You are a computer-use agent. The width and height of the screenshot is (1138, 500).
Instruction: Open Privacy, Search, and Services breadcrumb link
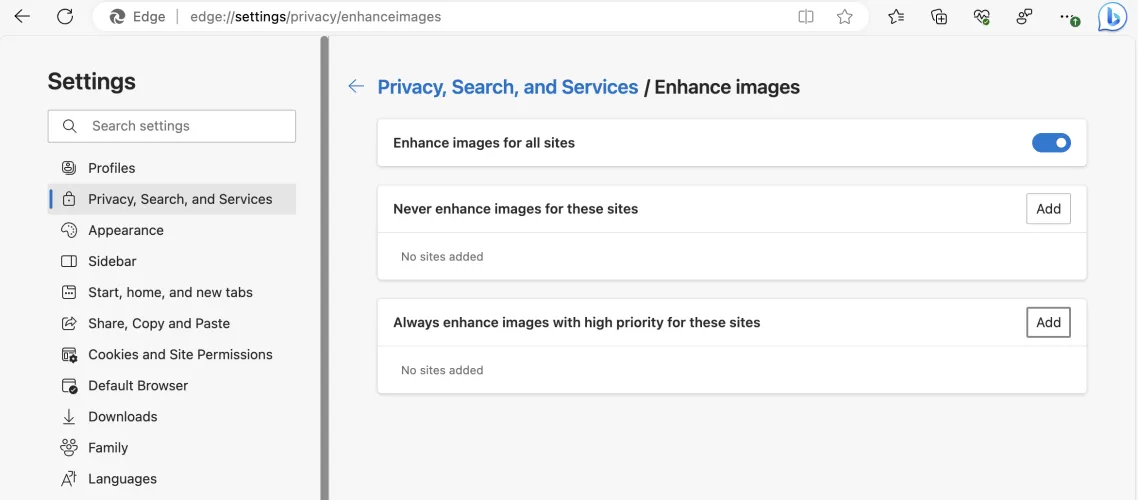point(507,87)
